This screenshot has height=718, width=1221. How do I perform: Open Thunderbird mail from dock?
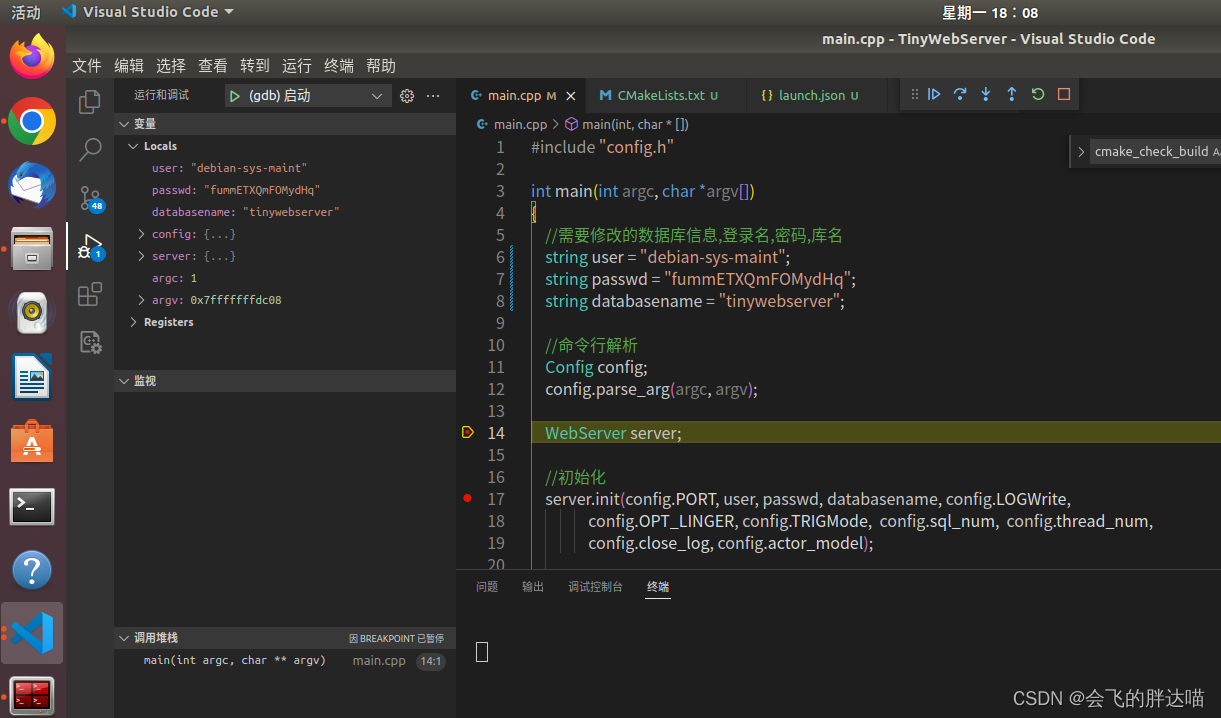pos(32,185)
